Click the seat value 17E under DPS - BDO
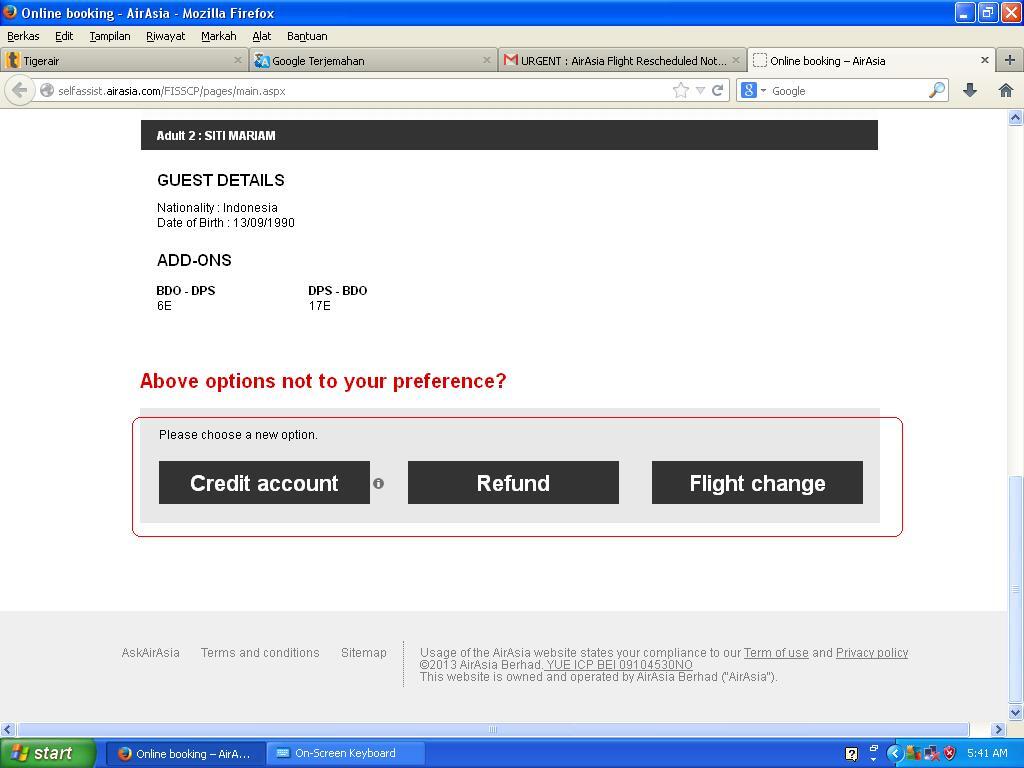Image resolution: width=1024 pixels, height=768 pixels. point(319,306)
